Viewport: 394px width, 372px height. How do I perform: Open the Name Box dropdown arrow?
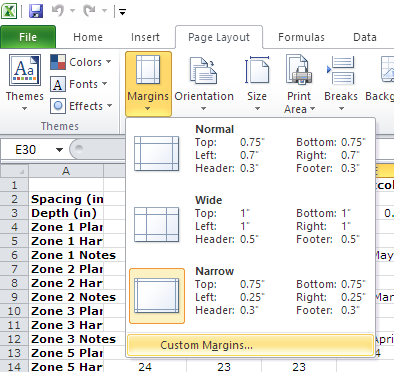(60, 150)
